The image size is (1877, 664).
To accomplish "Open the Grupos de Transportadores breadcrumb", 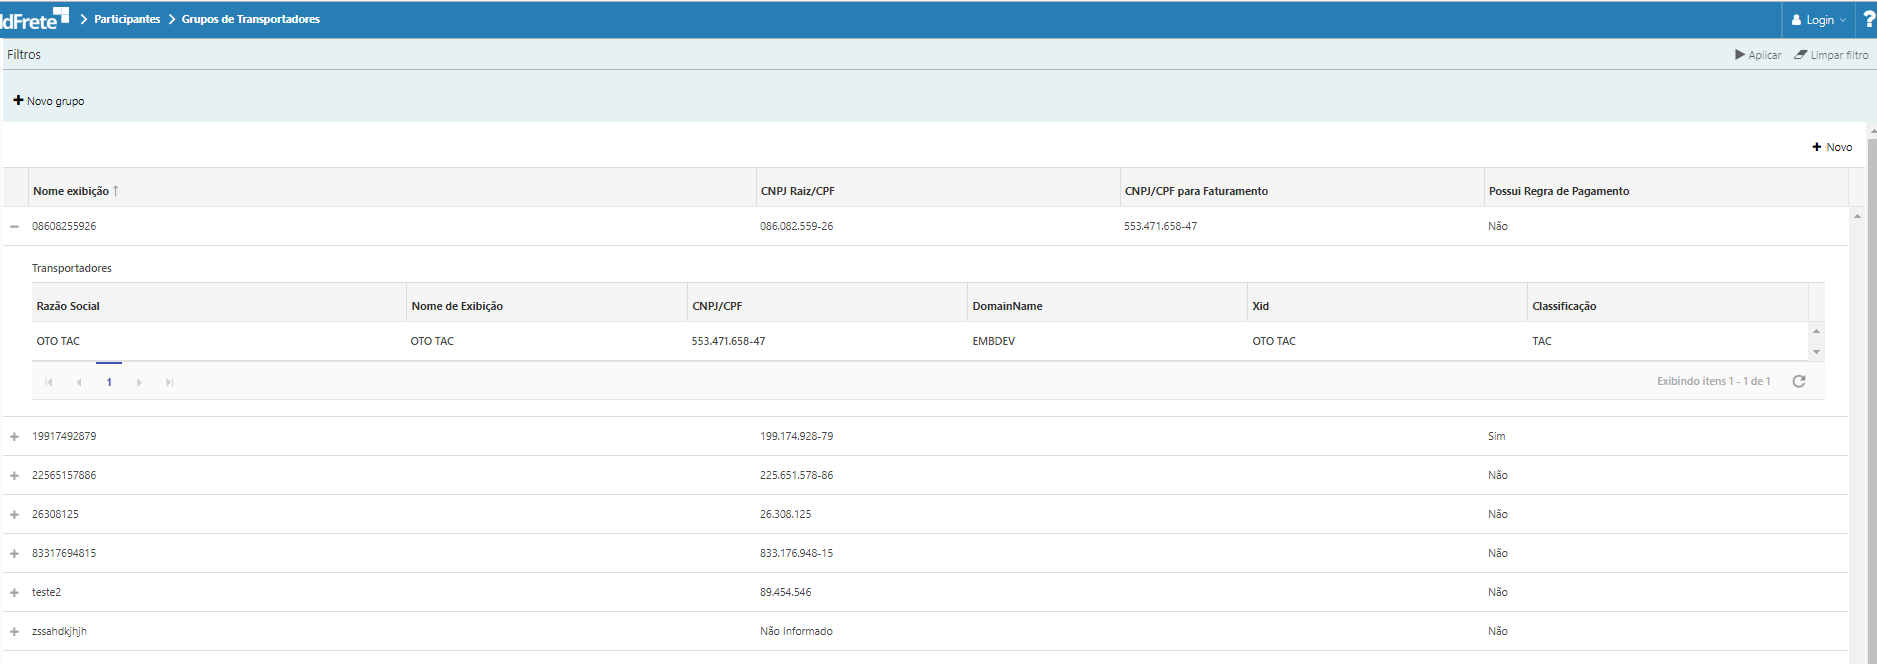I will click(250, 19).
